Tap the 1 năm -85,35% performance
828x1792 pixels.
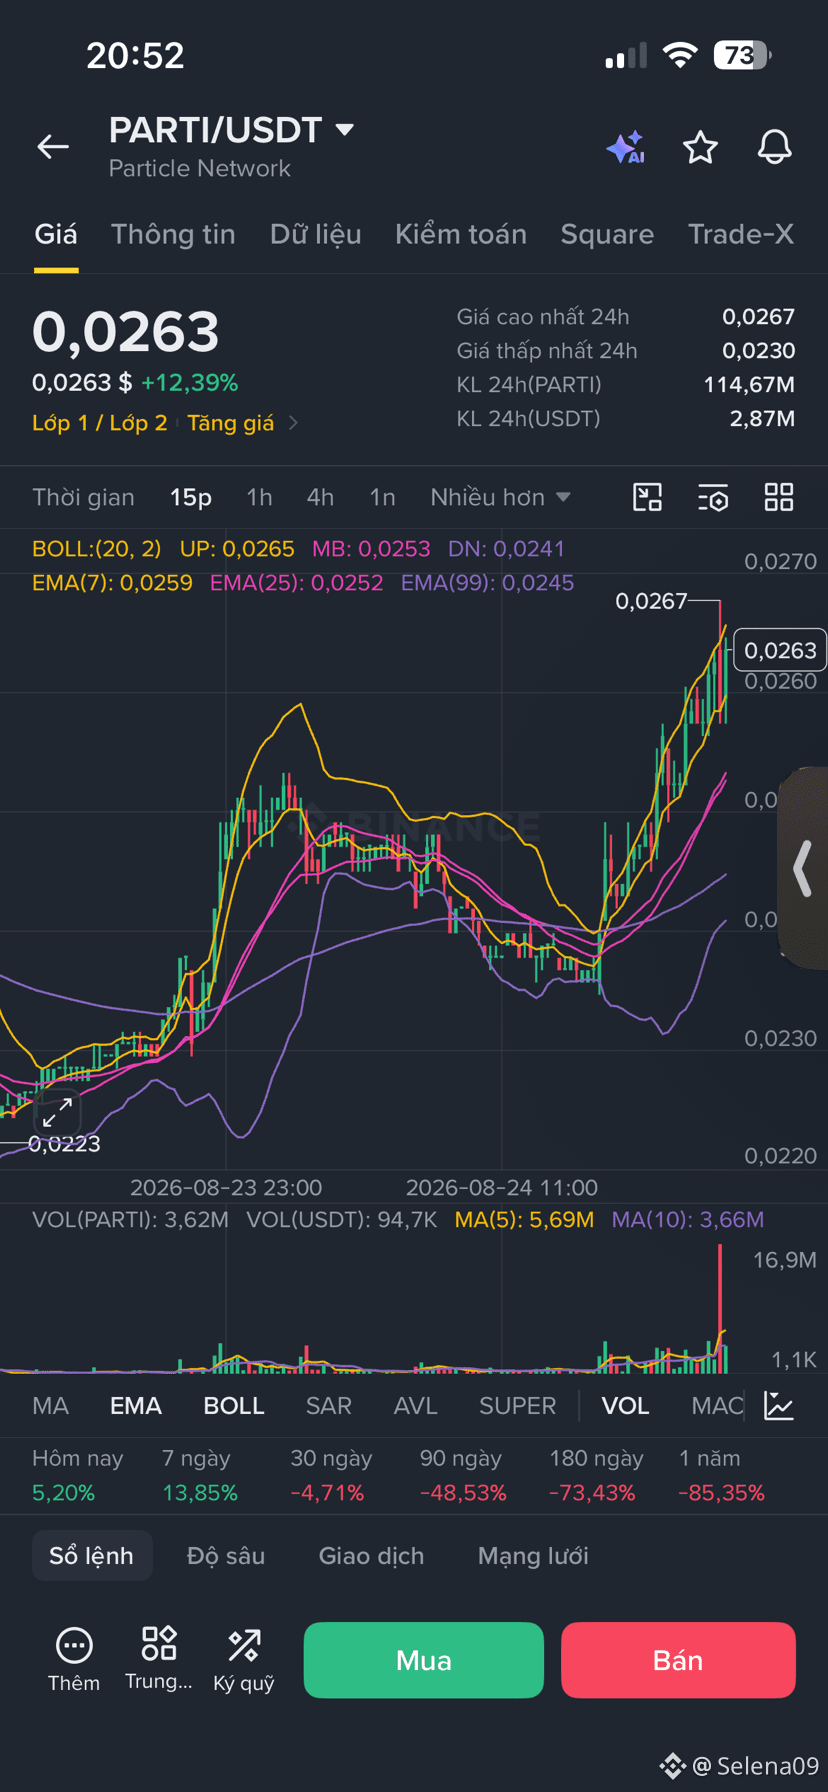pyautogui.click(x=721, y=1475)
